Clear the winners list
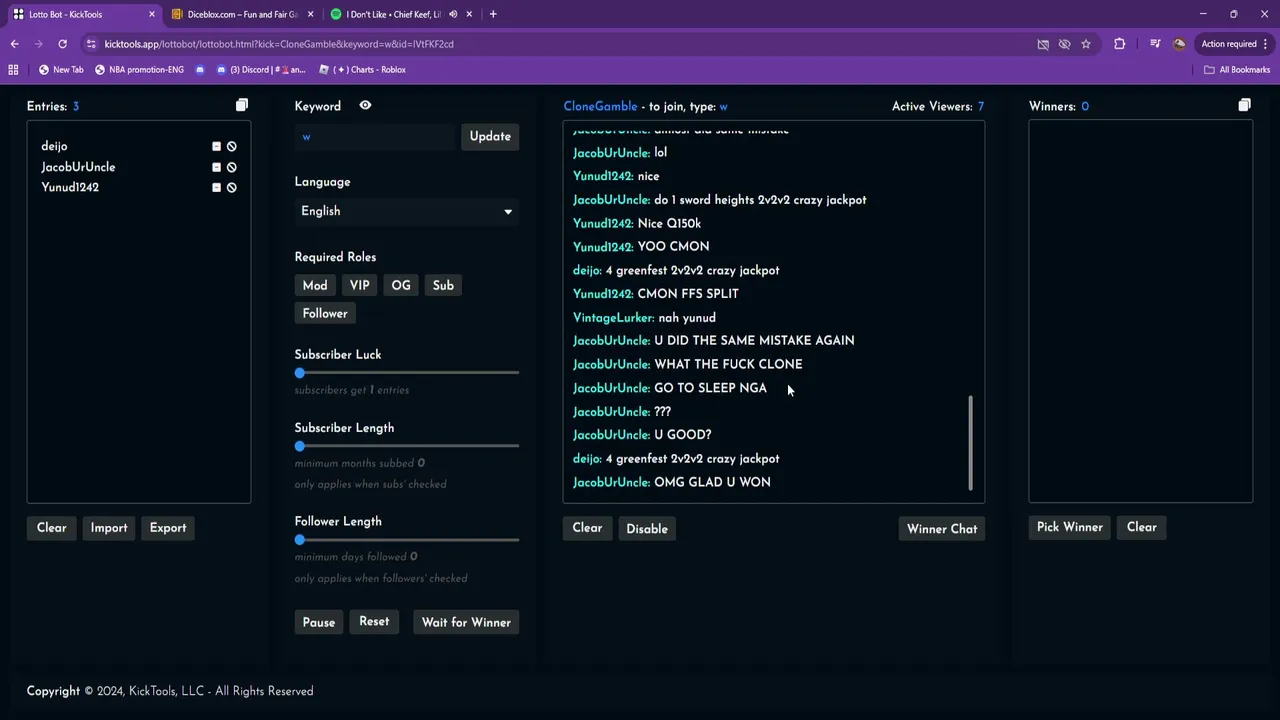The image size is (1280, 720). [x=1142, y=527]
